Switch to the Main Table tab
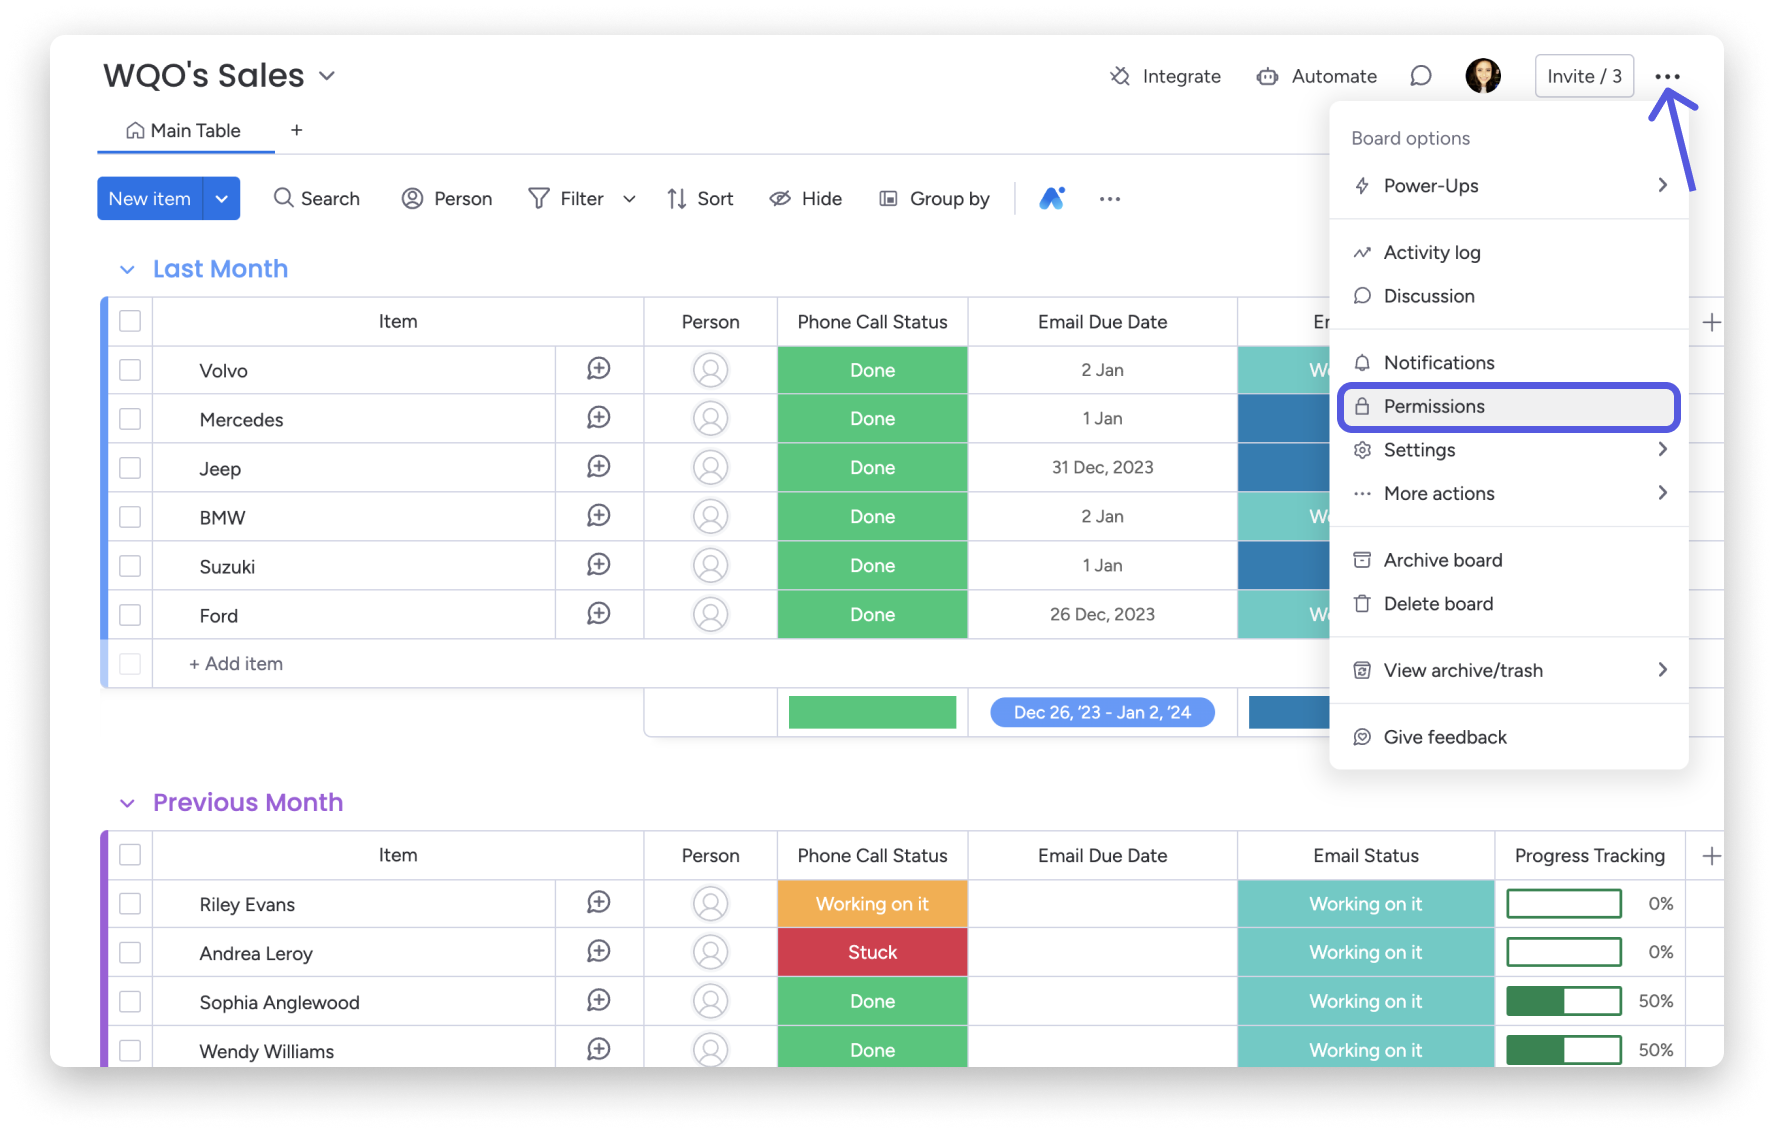The height and width of the screenshot is (1132, 1774). coord(185,130)
